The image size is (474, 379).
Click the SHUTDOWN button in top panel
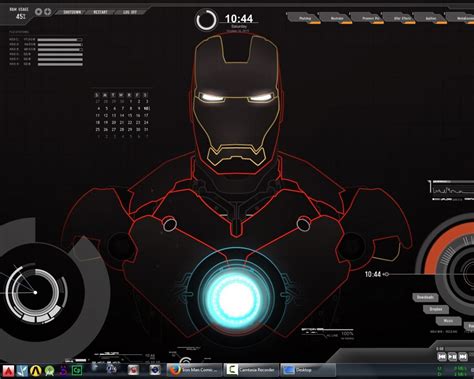[x=72, y=12]
